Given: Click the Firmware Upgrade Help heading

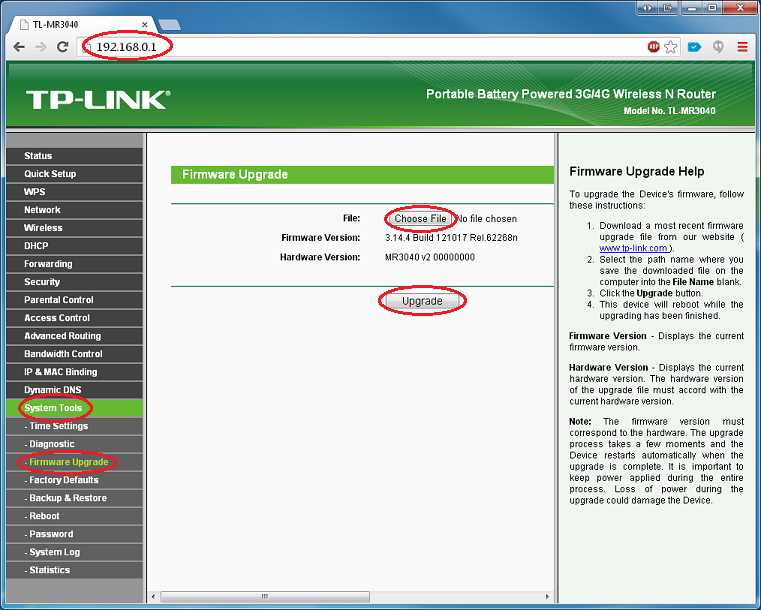Looking at the screenshot, I should point(636,171).
